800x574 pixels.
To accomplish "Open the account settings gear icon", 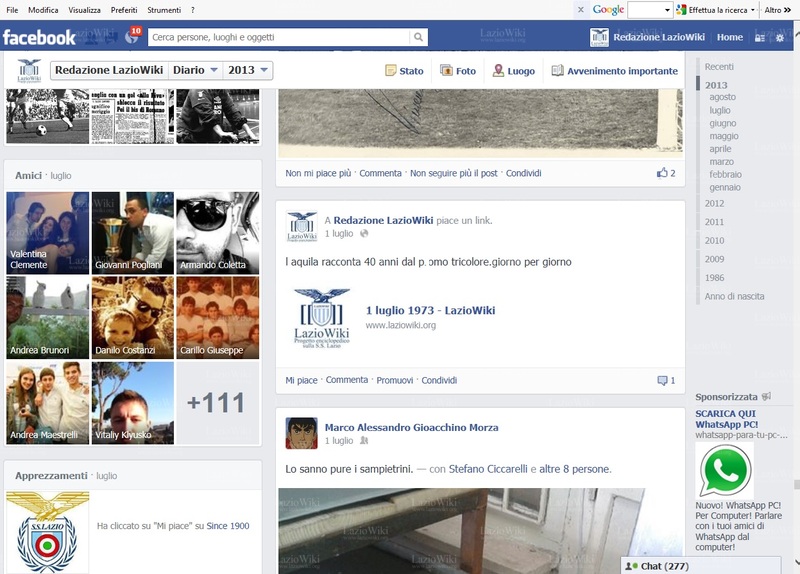I will pyautogui.click(x=780, y=38).
